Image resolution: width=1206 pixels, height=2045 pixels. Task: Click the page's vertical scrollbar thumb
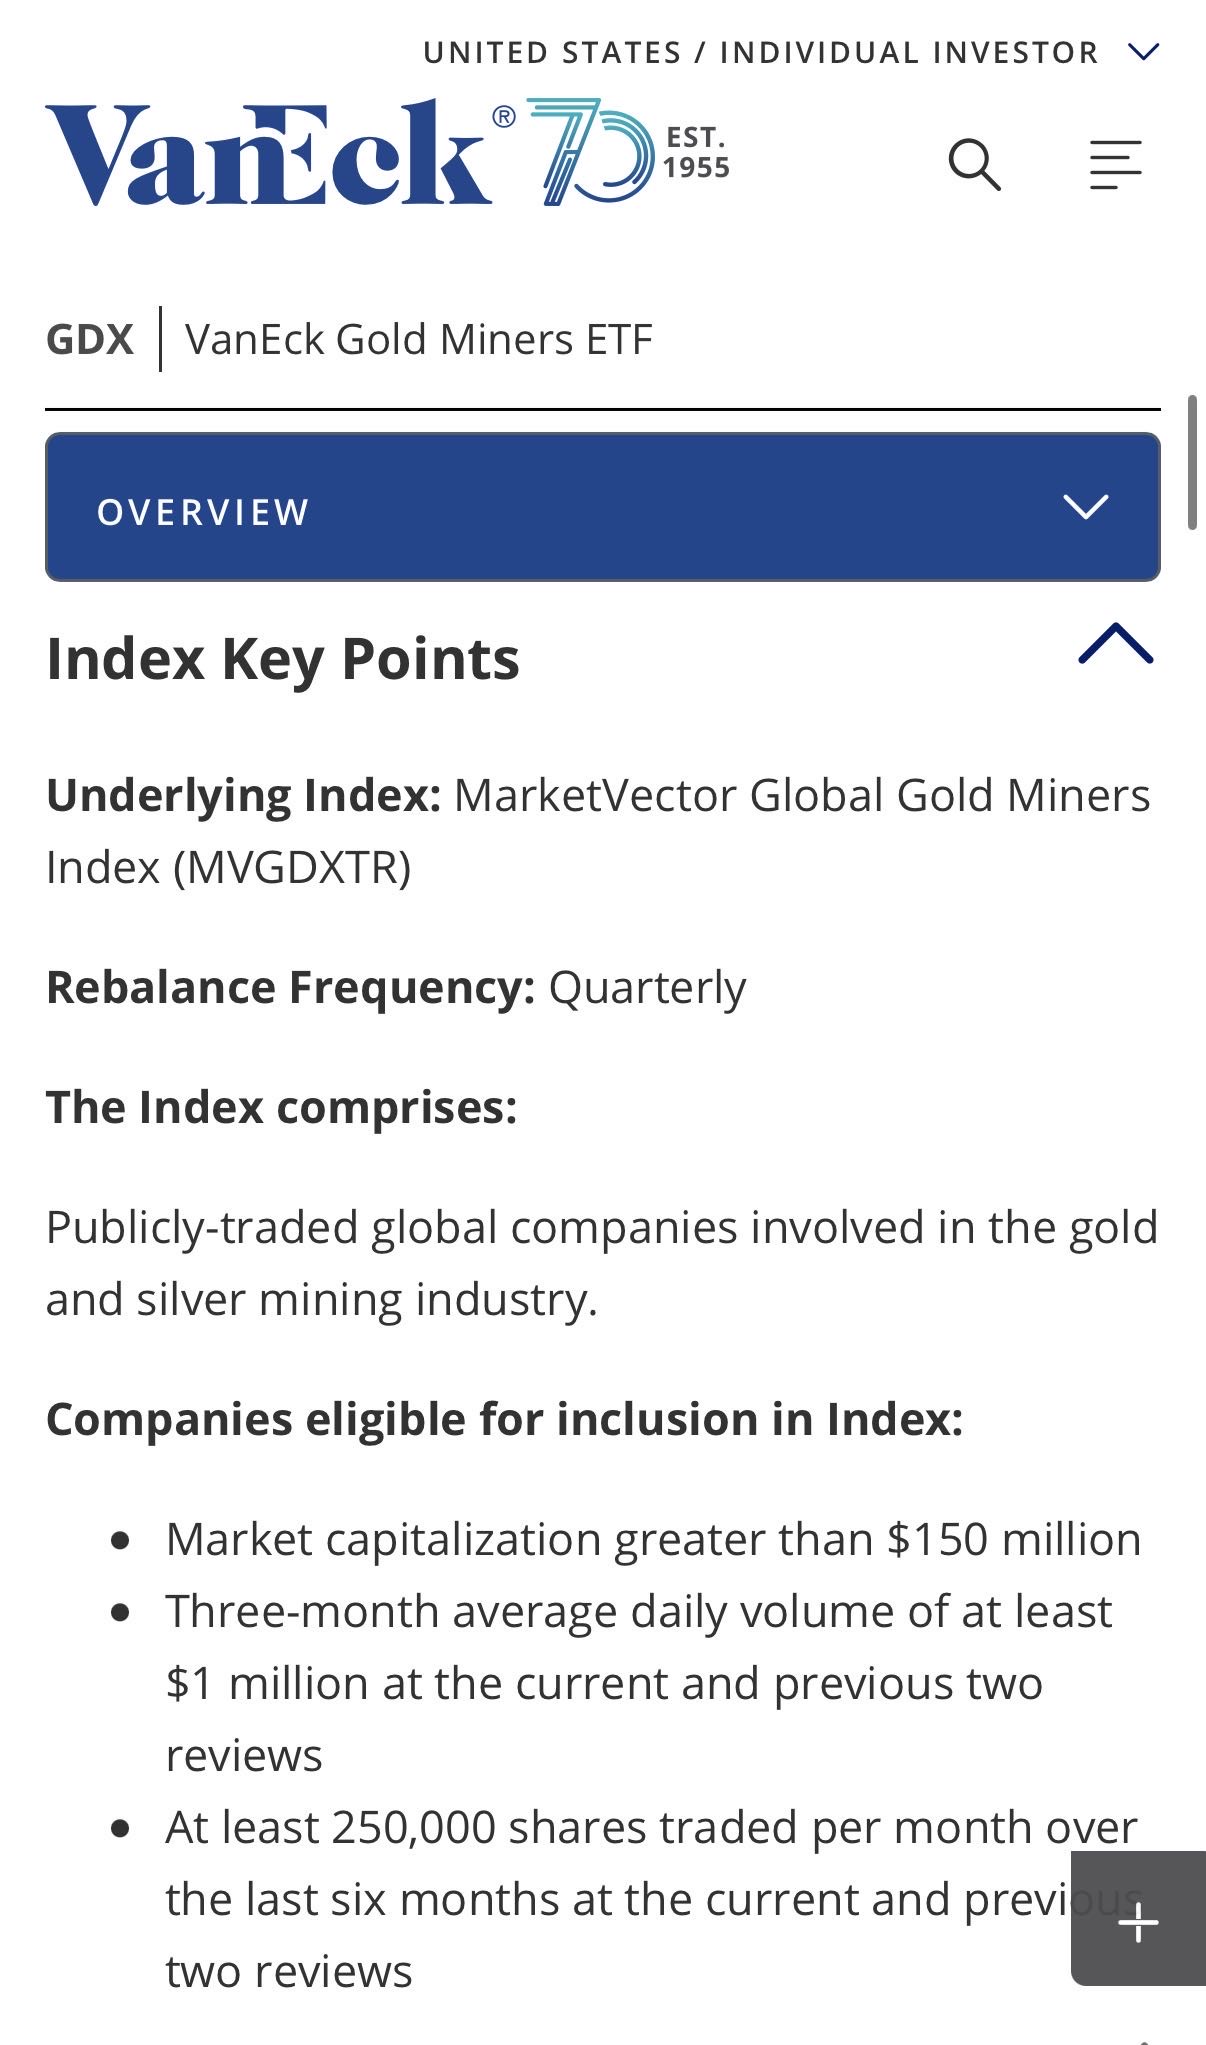(1192, 462)
